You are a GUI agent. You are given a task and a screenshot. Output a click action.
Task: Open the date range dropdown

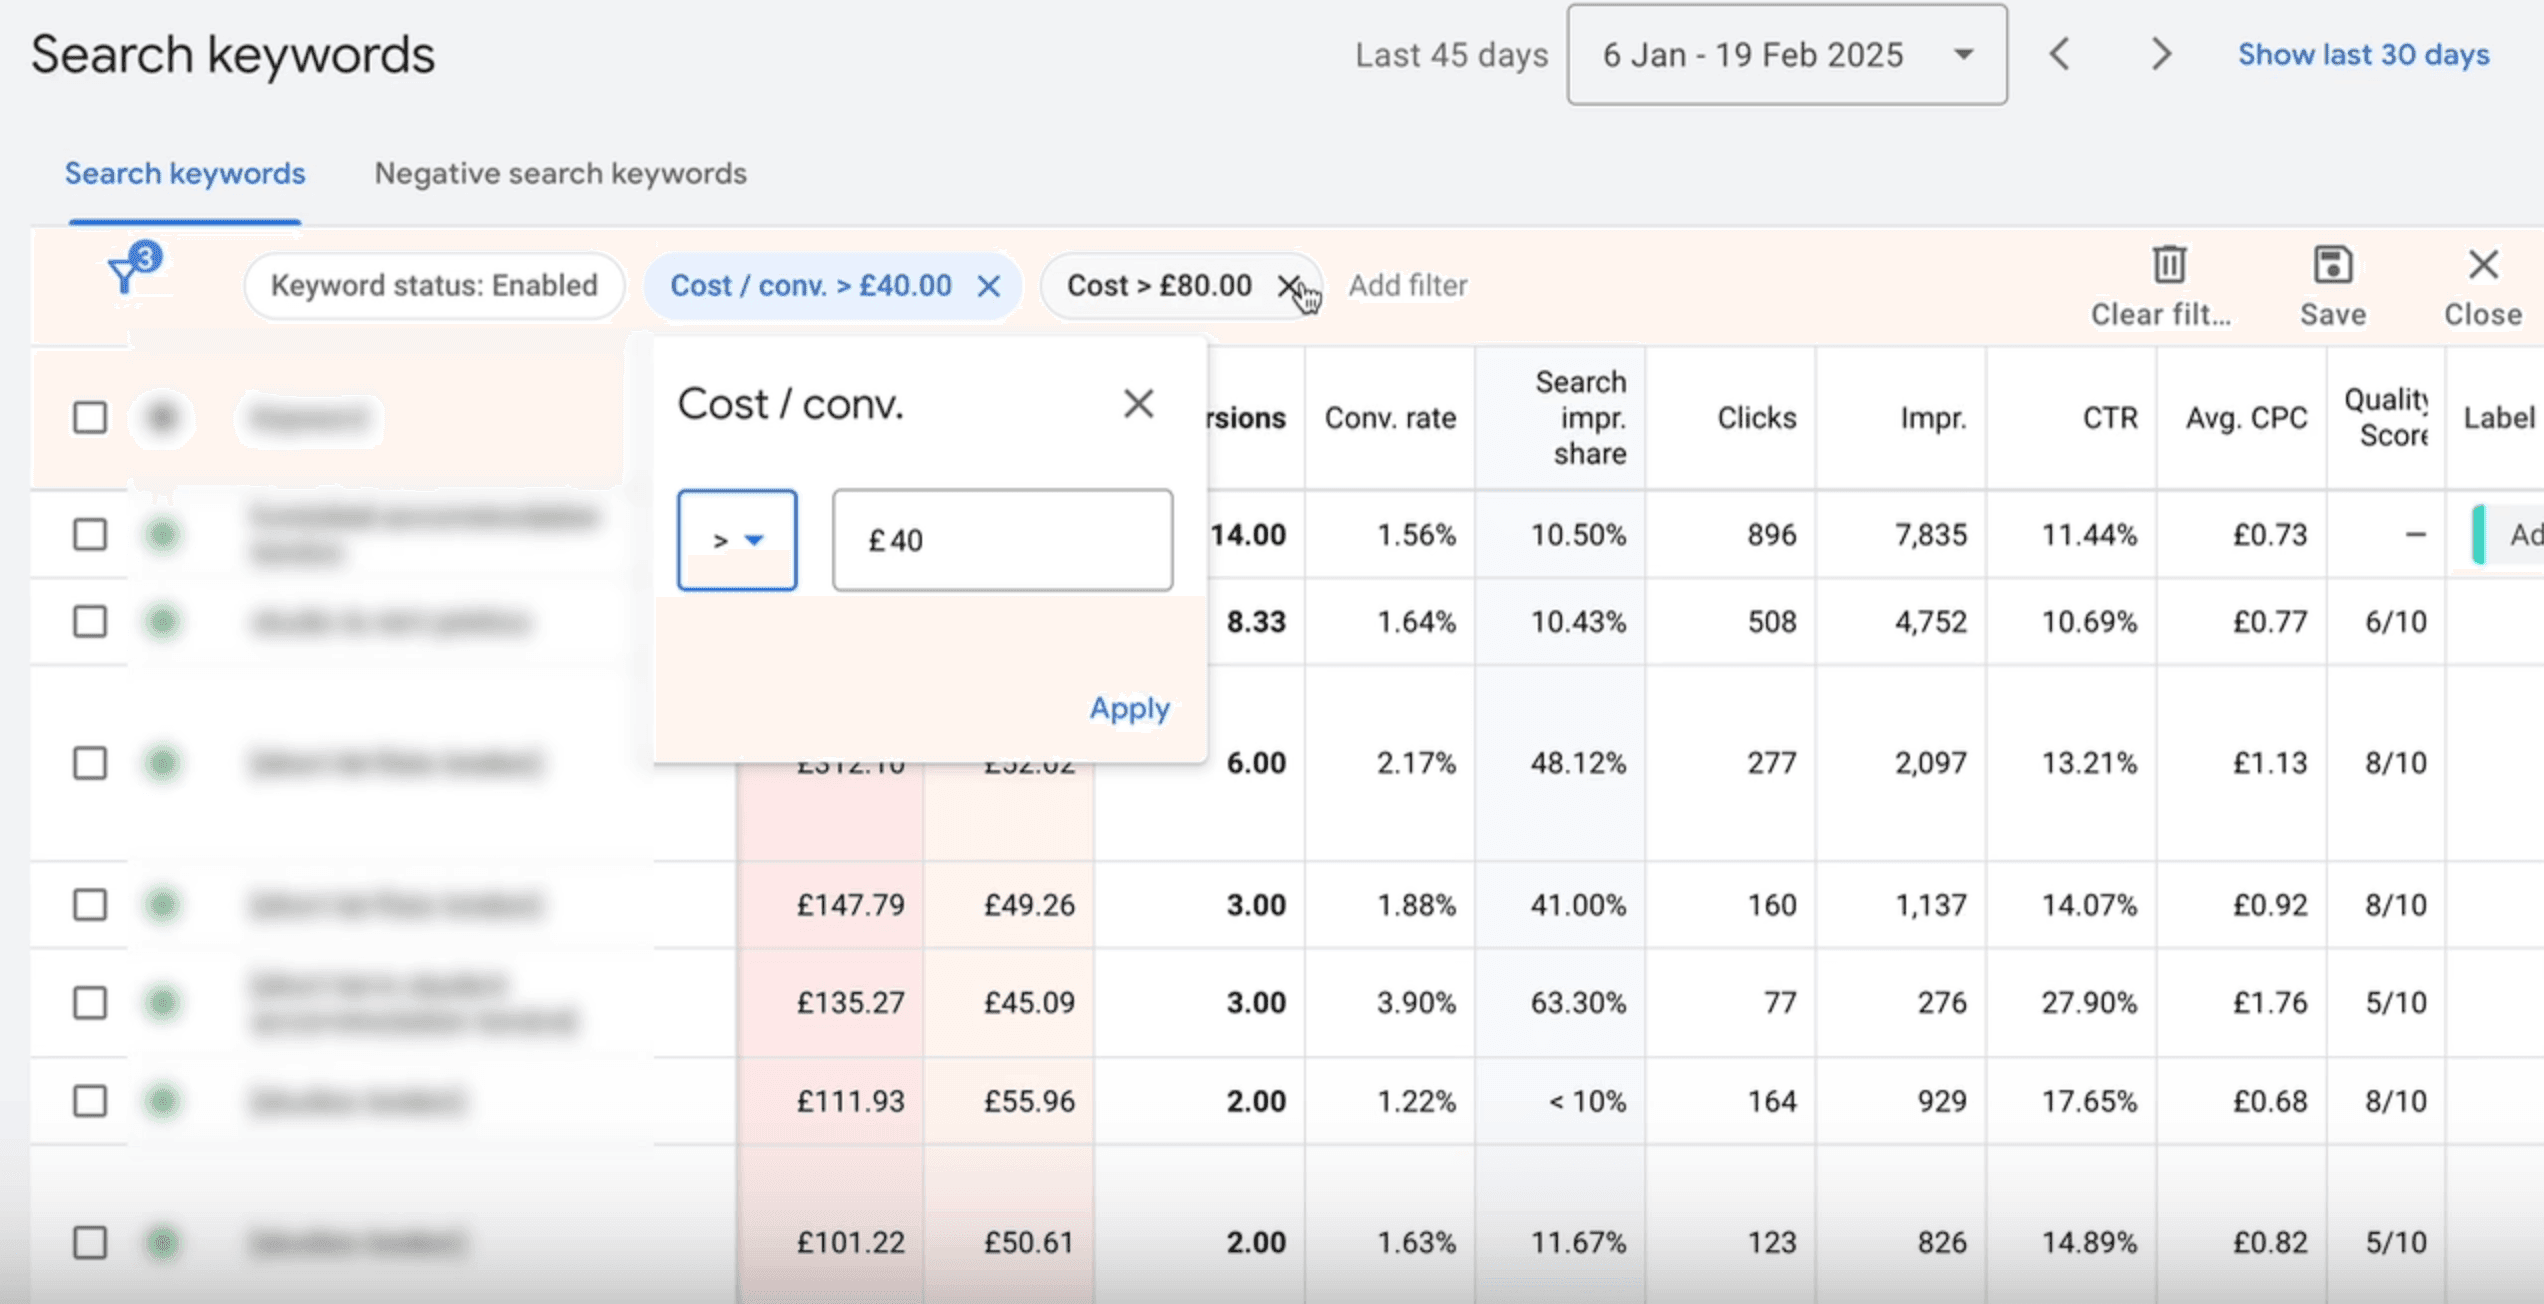tap(1786, 55)
